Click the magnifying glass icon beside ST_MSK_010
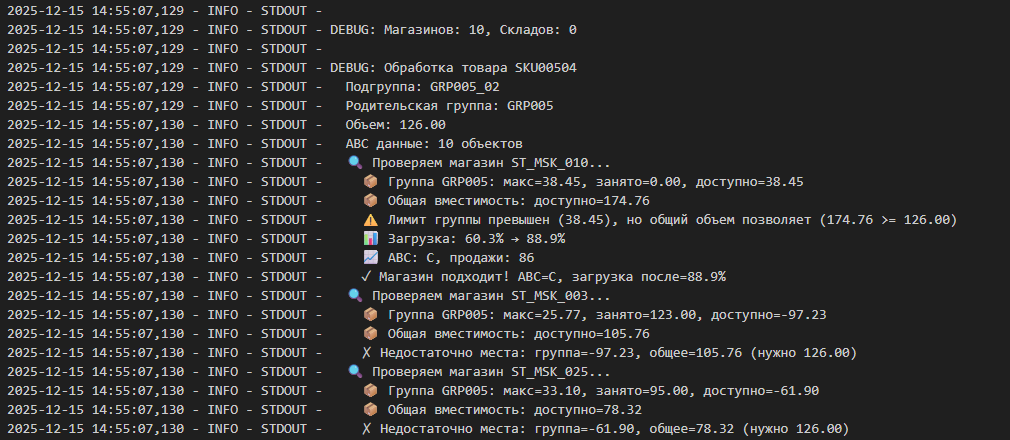This screenshot has height=440, width=1010. tap(355, 162)
